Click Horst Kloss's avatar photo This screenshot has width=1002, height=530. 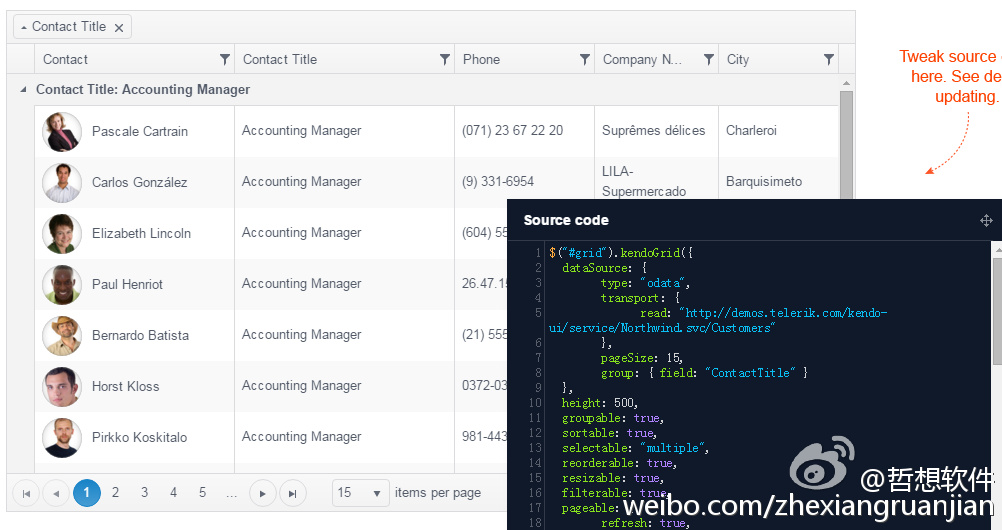click(x=62, y=387)
